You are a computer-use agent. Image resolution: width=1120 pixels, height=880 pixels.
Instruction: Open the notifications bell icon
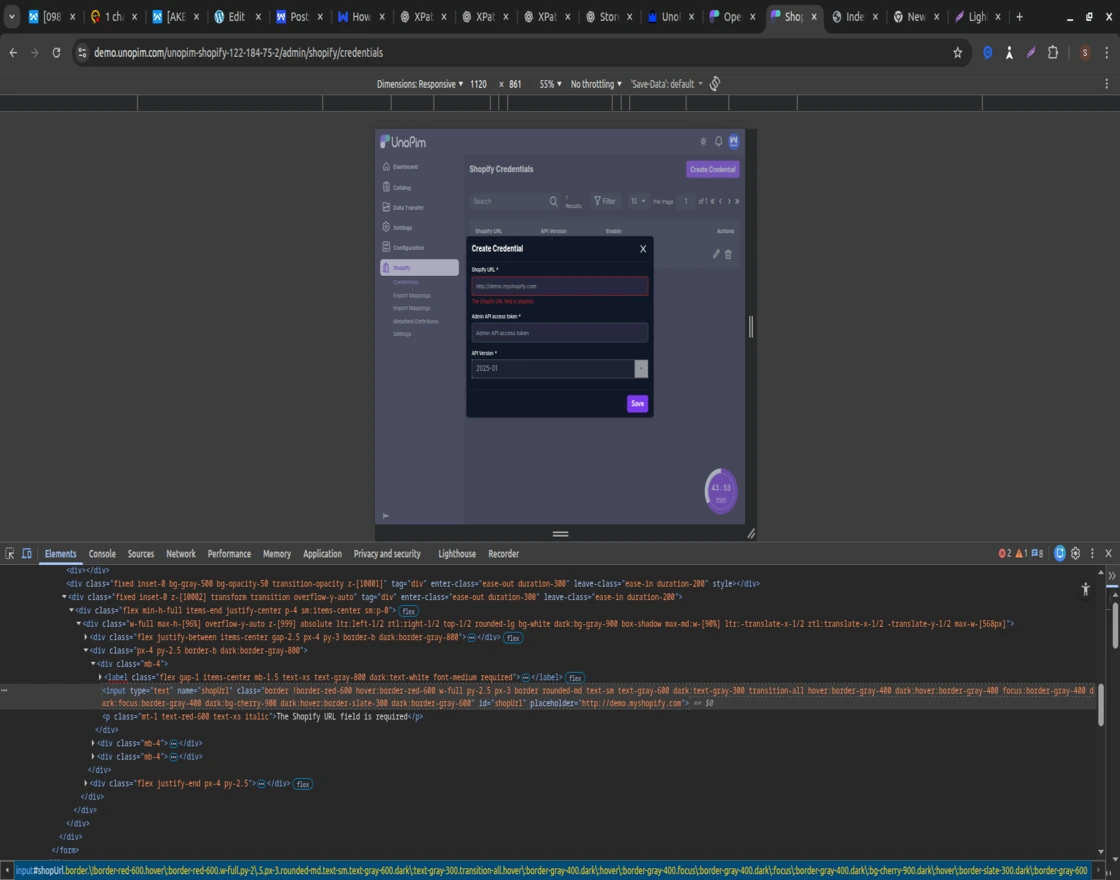(718, 142)
